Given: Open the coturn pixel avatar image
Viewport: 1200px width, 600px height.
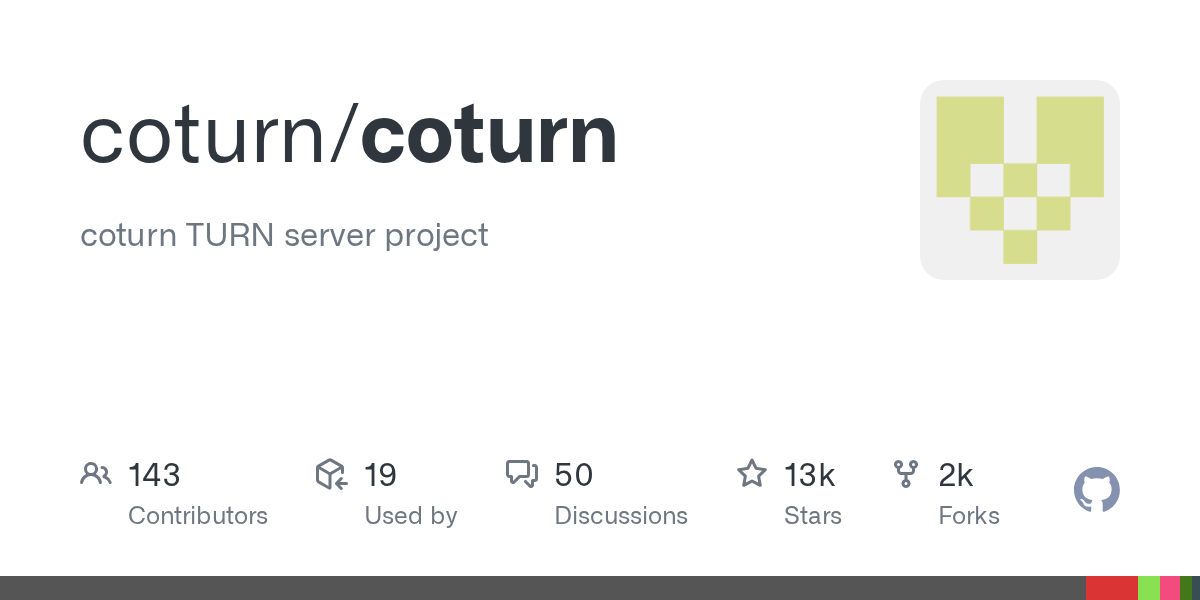Looking at the screenshot, I should [x=1019, y=180].
